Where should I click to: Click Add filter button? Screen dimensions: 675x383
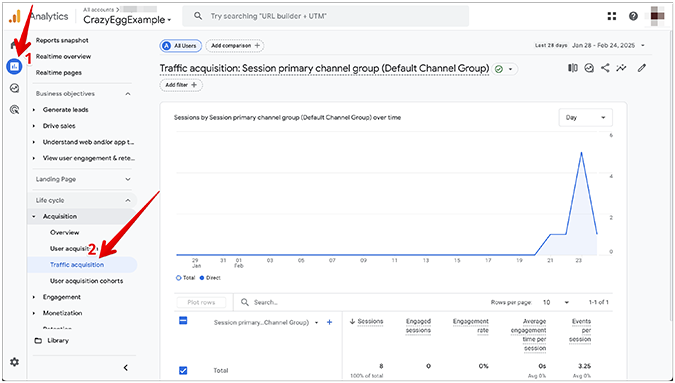(181, 85)
